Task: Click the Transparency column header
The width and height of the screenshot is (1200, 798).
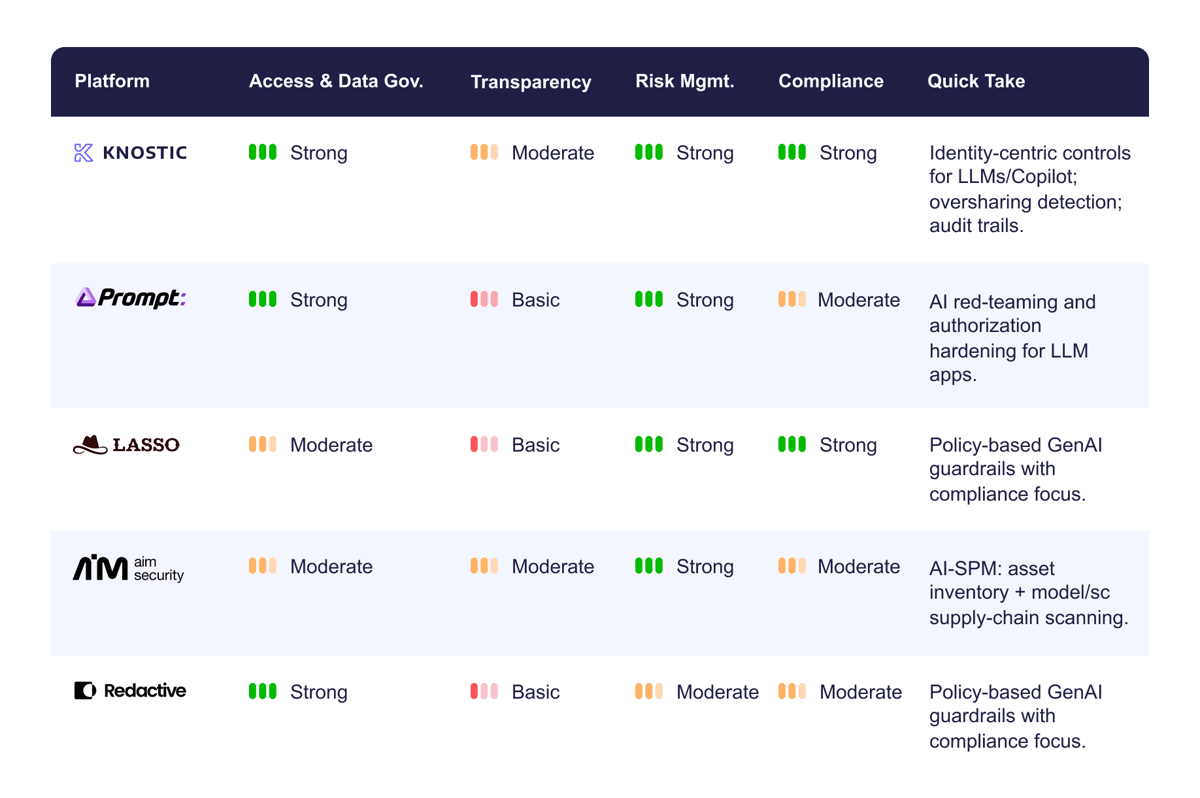Action: pos(531,82)
